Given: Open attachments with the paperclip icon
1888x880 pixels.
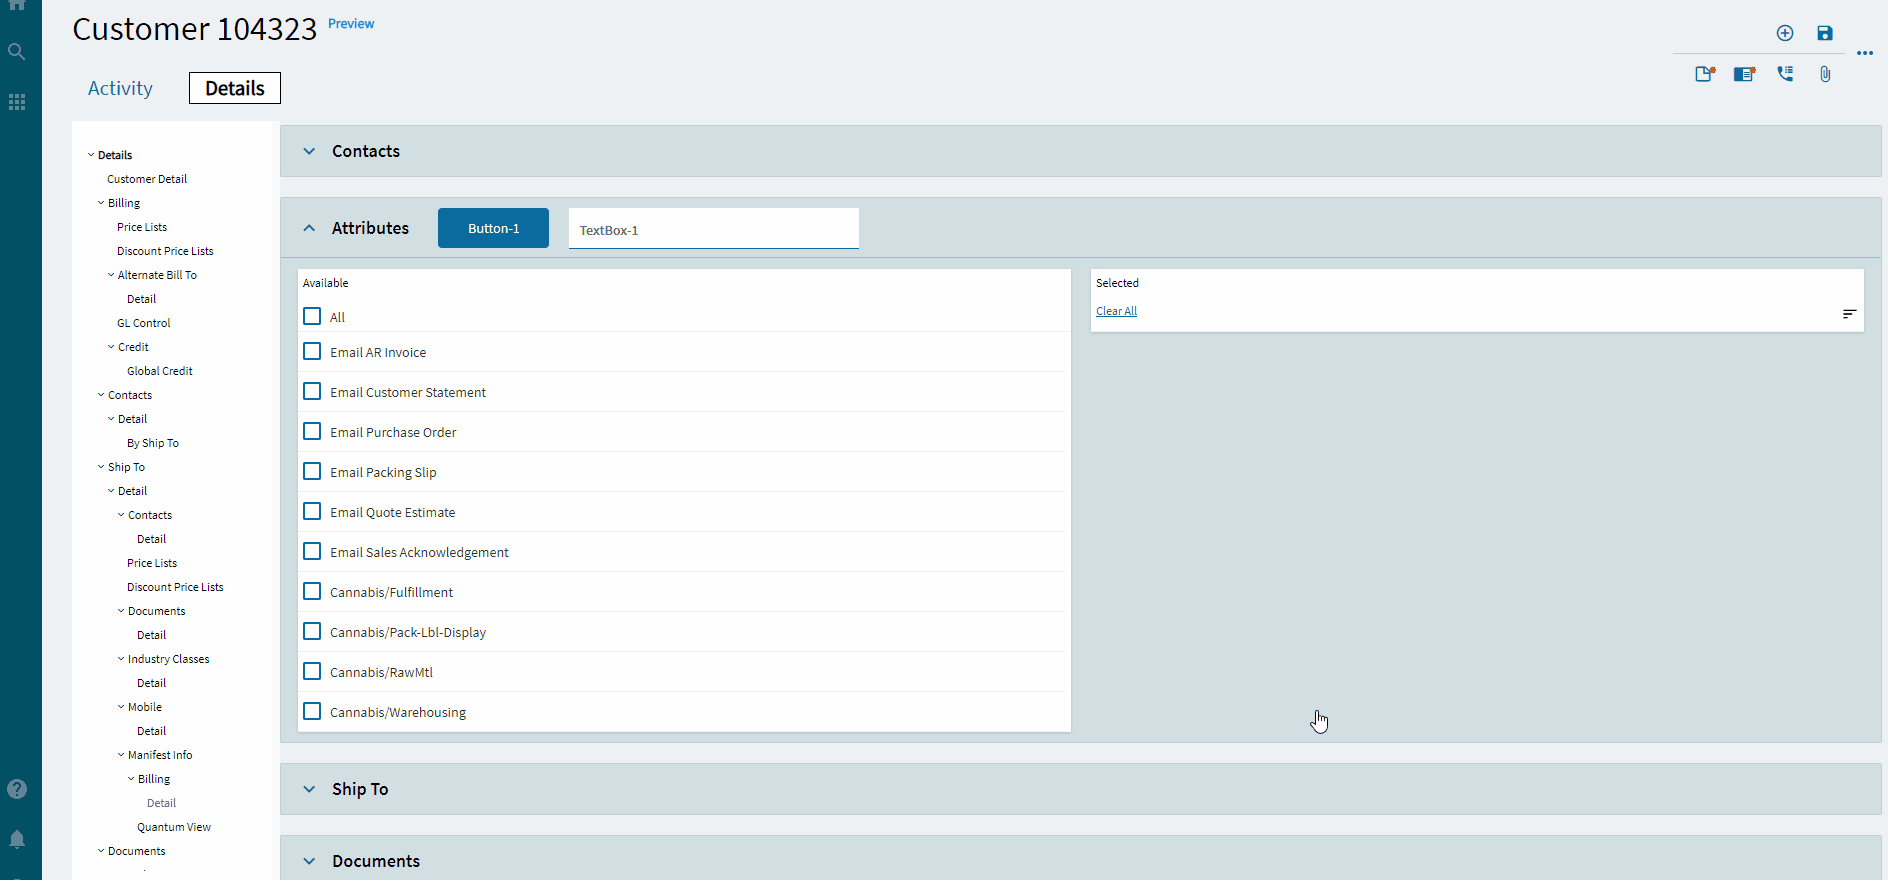Looking at the screenshot, I should (1825, 74).
